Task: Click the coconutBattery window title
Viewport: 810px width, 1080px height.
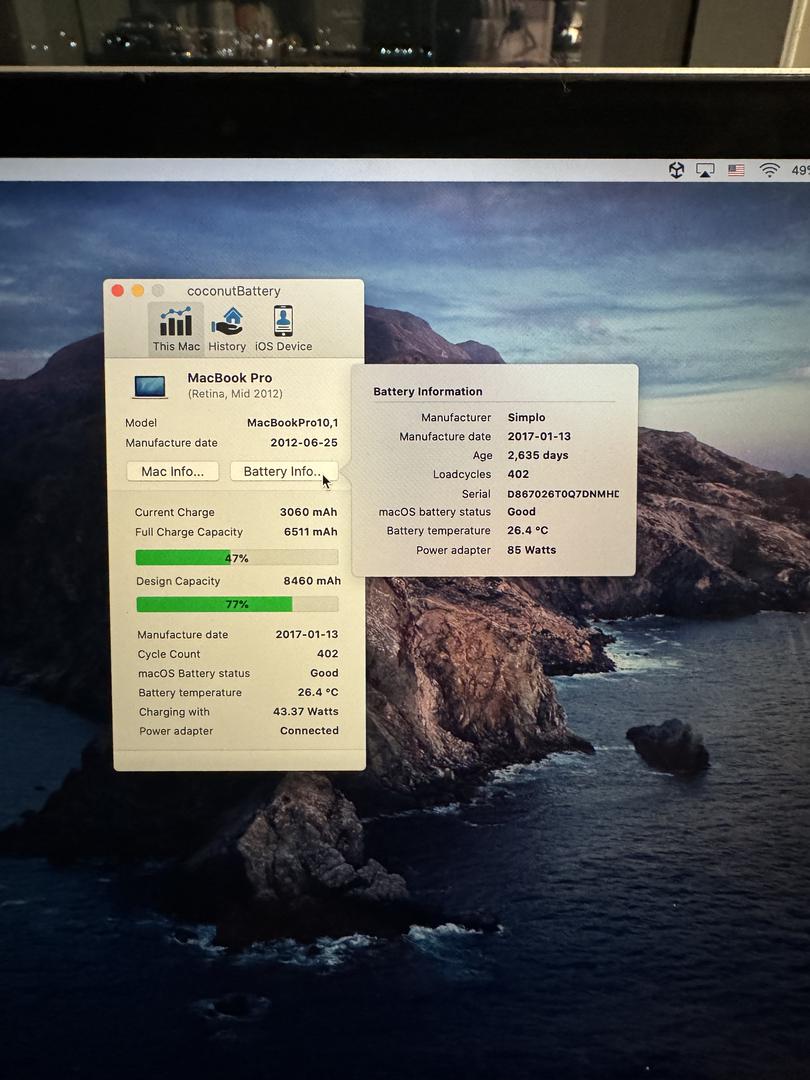Action: pyautogui.click(x=233, y=291)
